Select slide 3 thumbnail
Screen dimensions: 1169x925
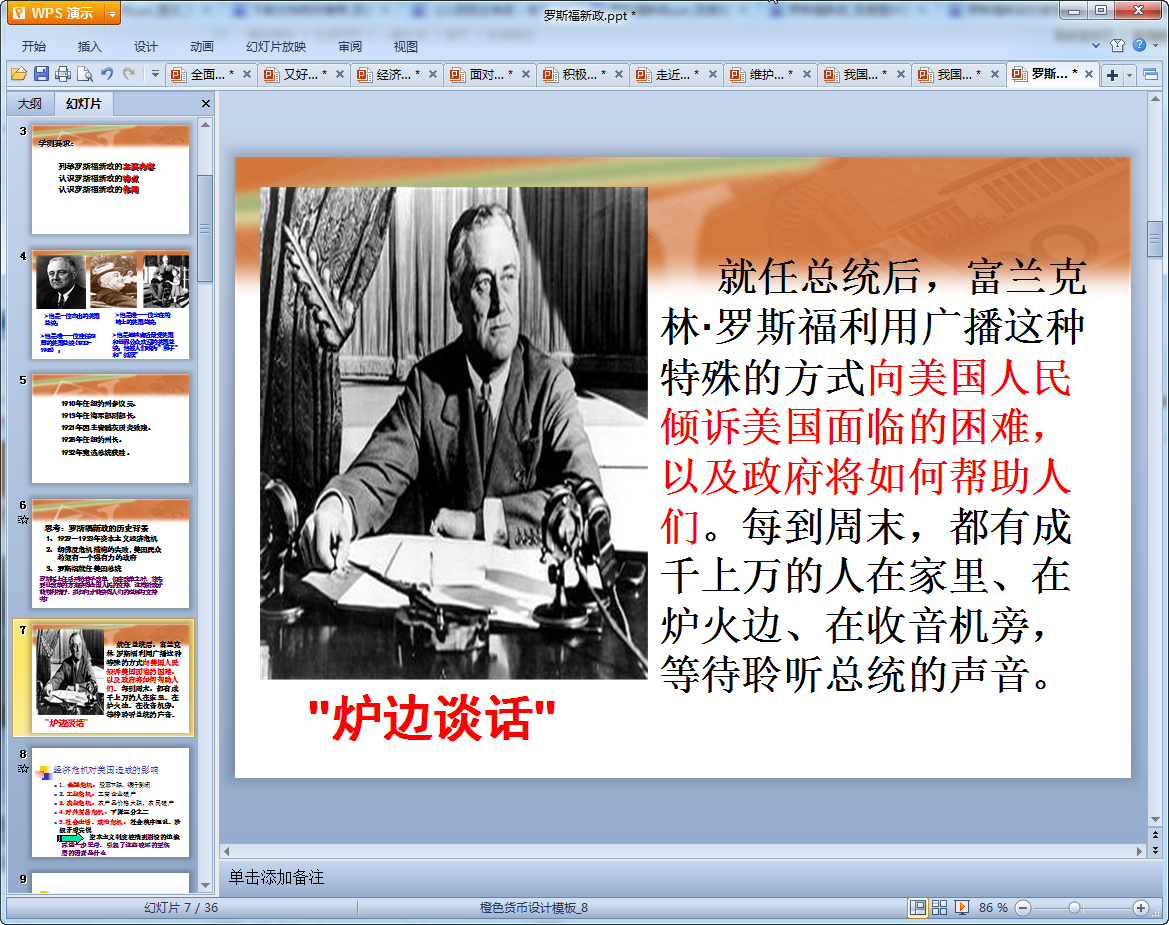click(110, 180)
